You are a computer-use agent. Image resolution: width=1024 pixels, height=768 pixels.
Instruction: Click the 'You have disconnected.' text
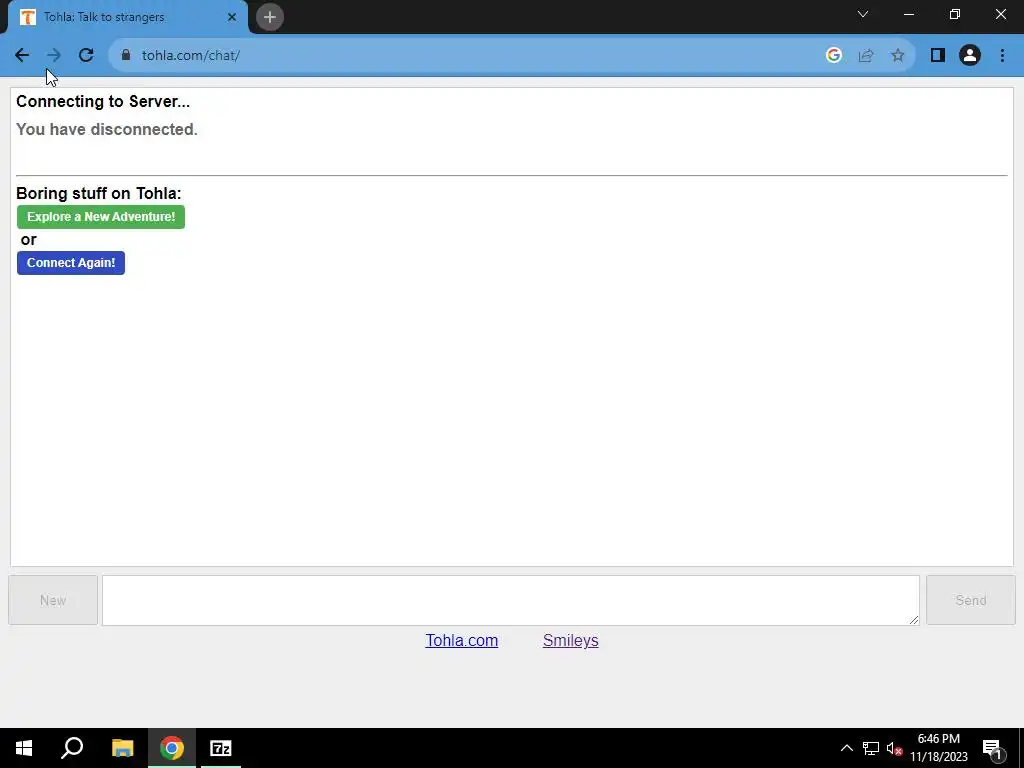(106, 129)
